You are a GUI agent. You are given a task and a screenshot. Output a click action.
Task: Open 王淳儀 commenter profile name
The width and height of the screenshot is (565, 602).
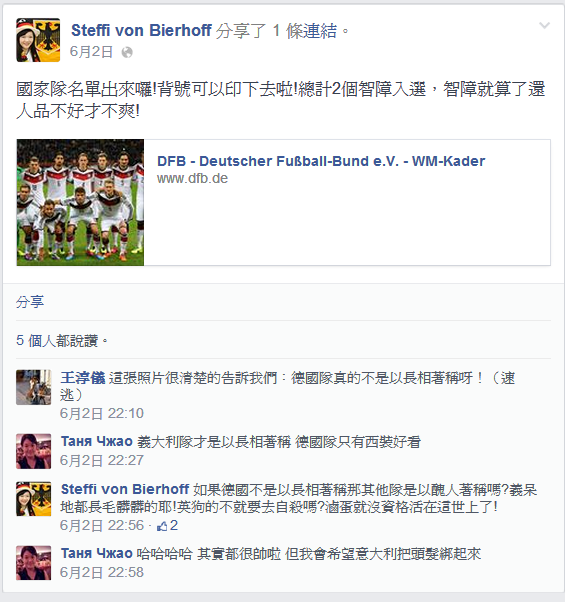83,378
